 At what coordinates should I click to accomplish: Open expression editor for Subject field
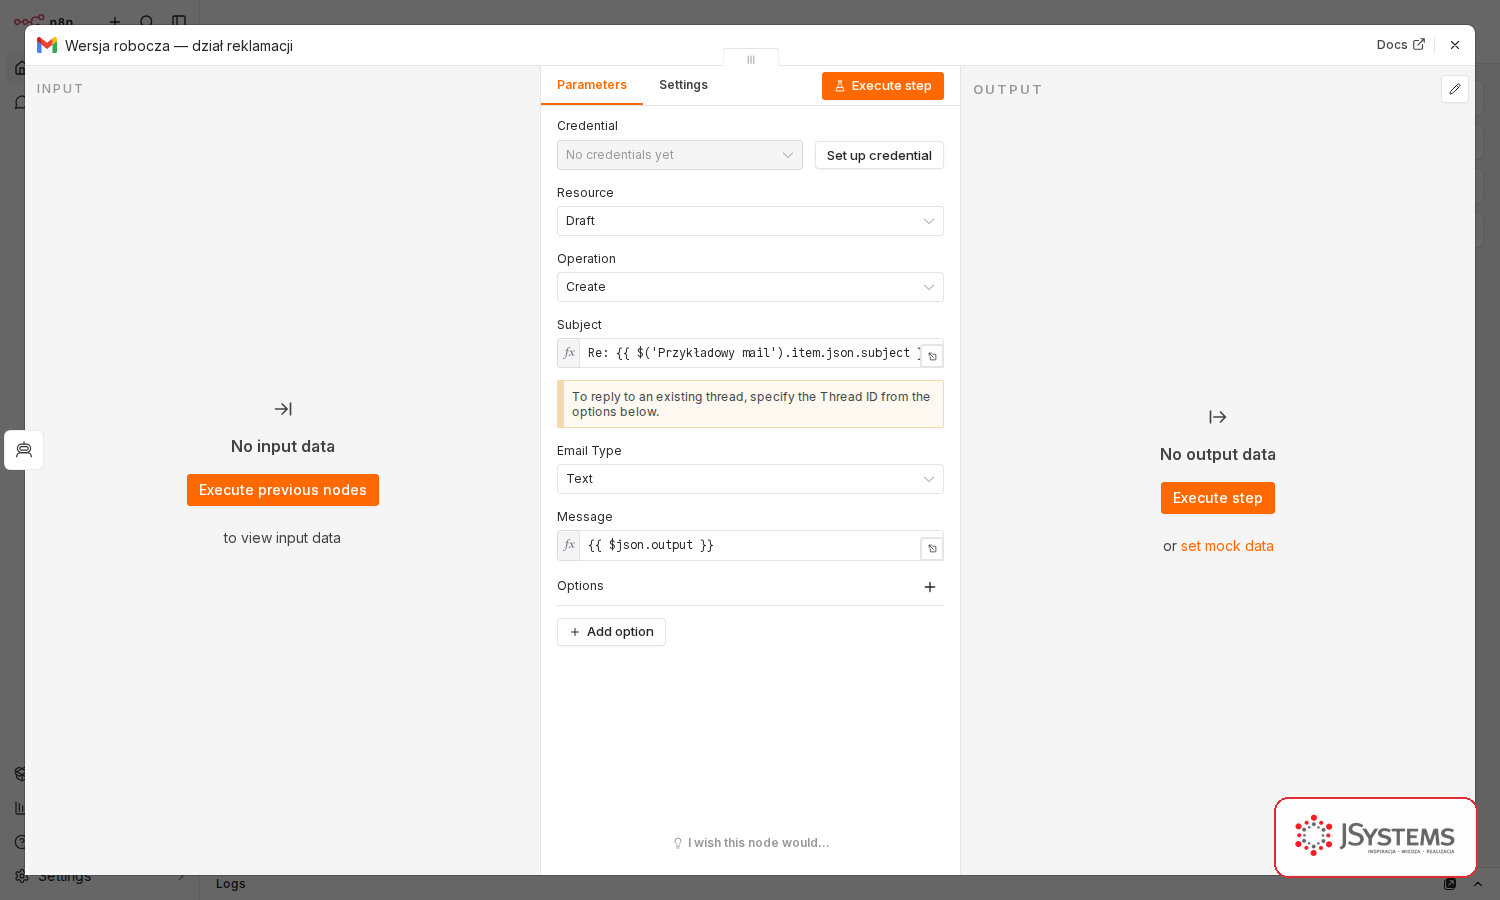[932, 356]
